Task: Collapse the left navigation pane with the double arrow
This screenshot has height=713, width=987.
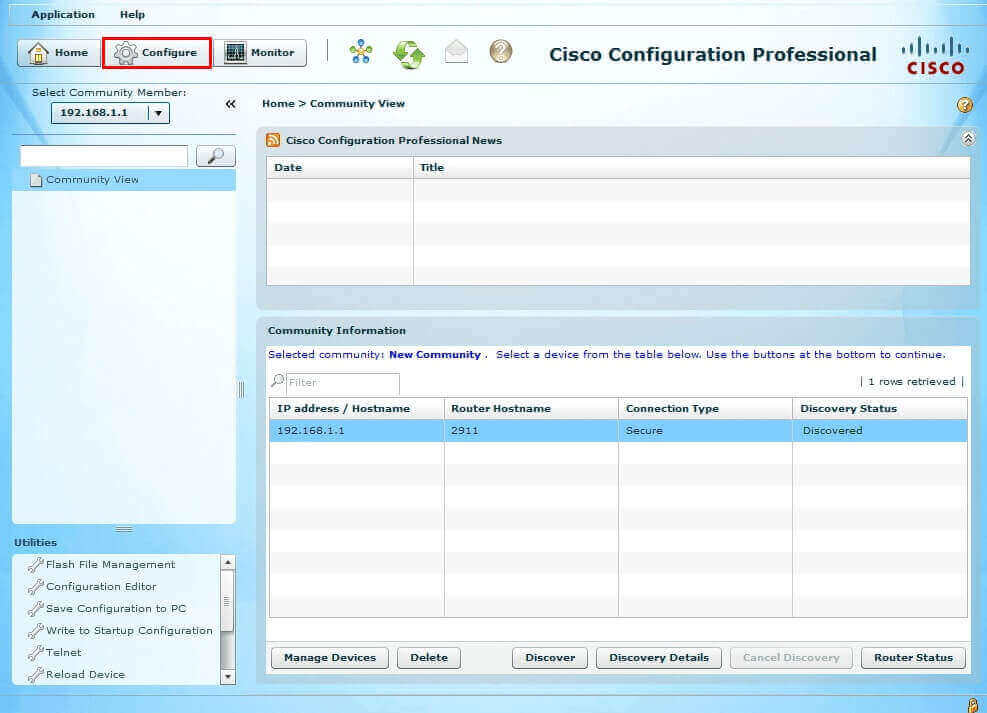Action: pos(231,104)
